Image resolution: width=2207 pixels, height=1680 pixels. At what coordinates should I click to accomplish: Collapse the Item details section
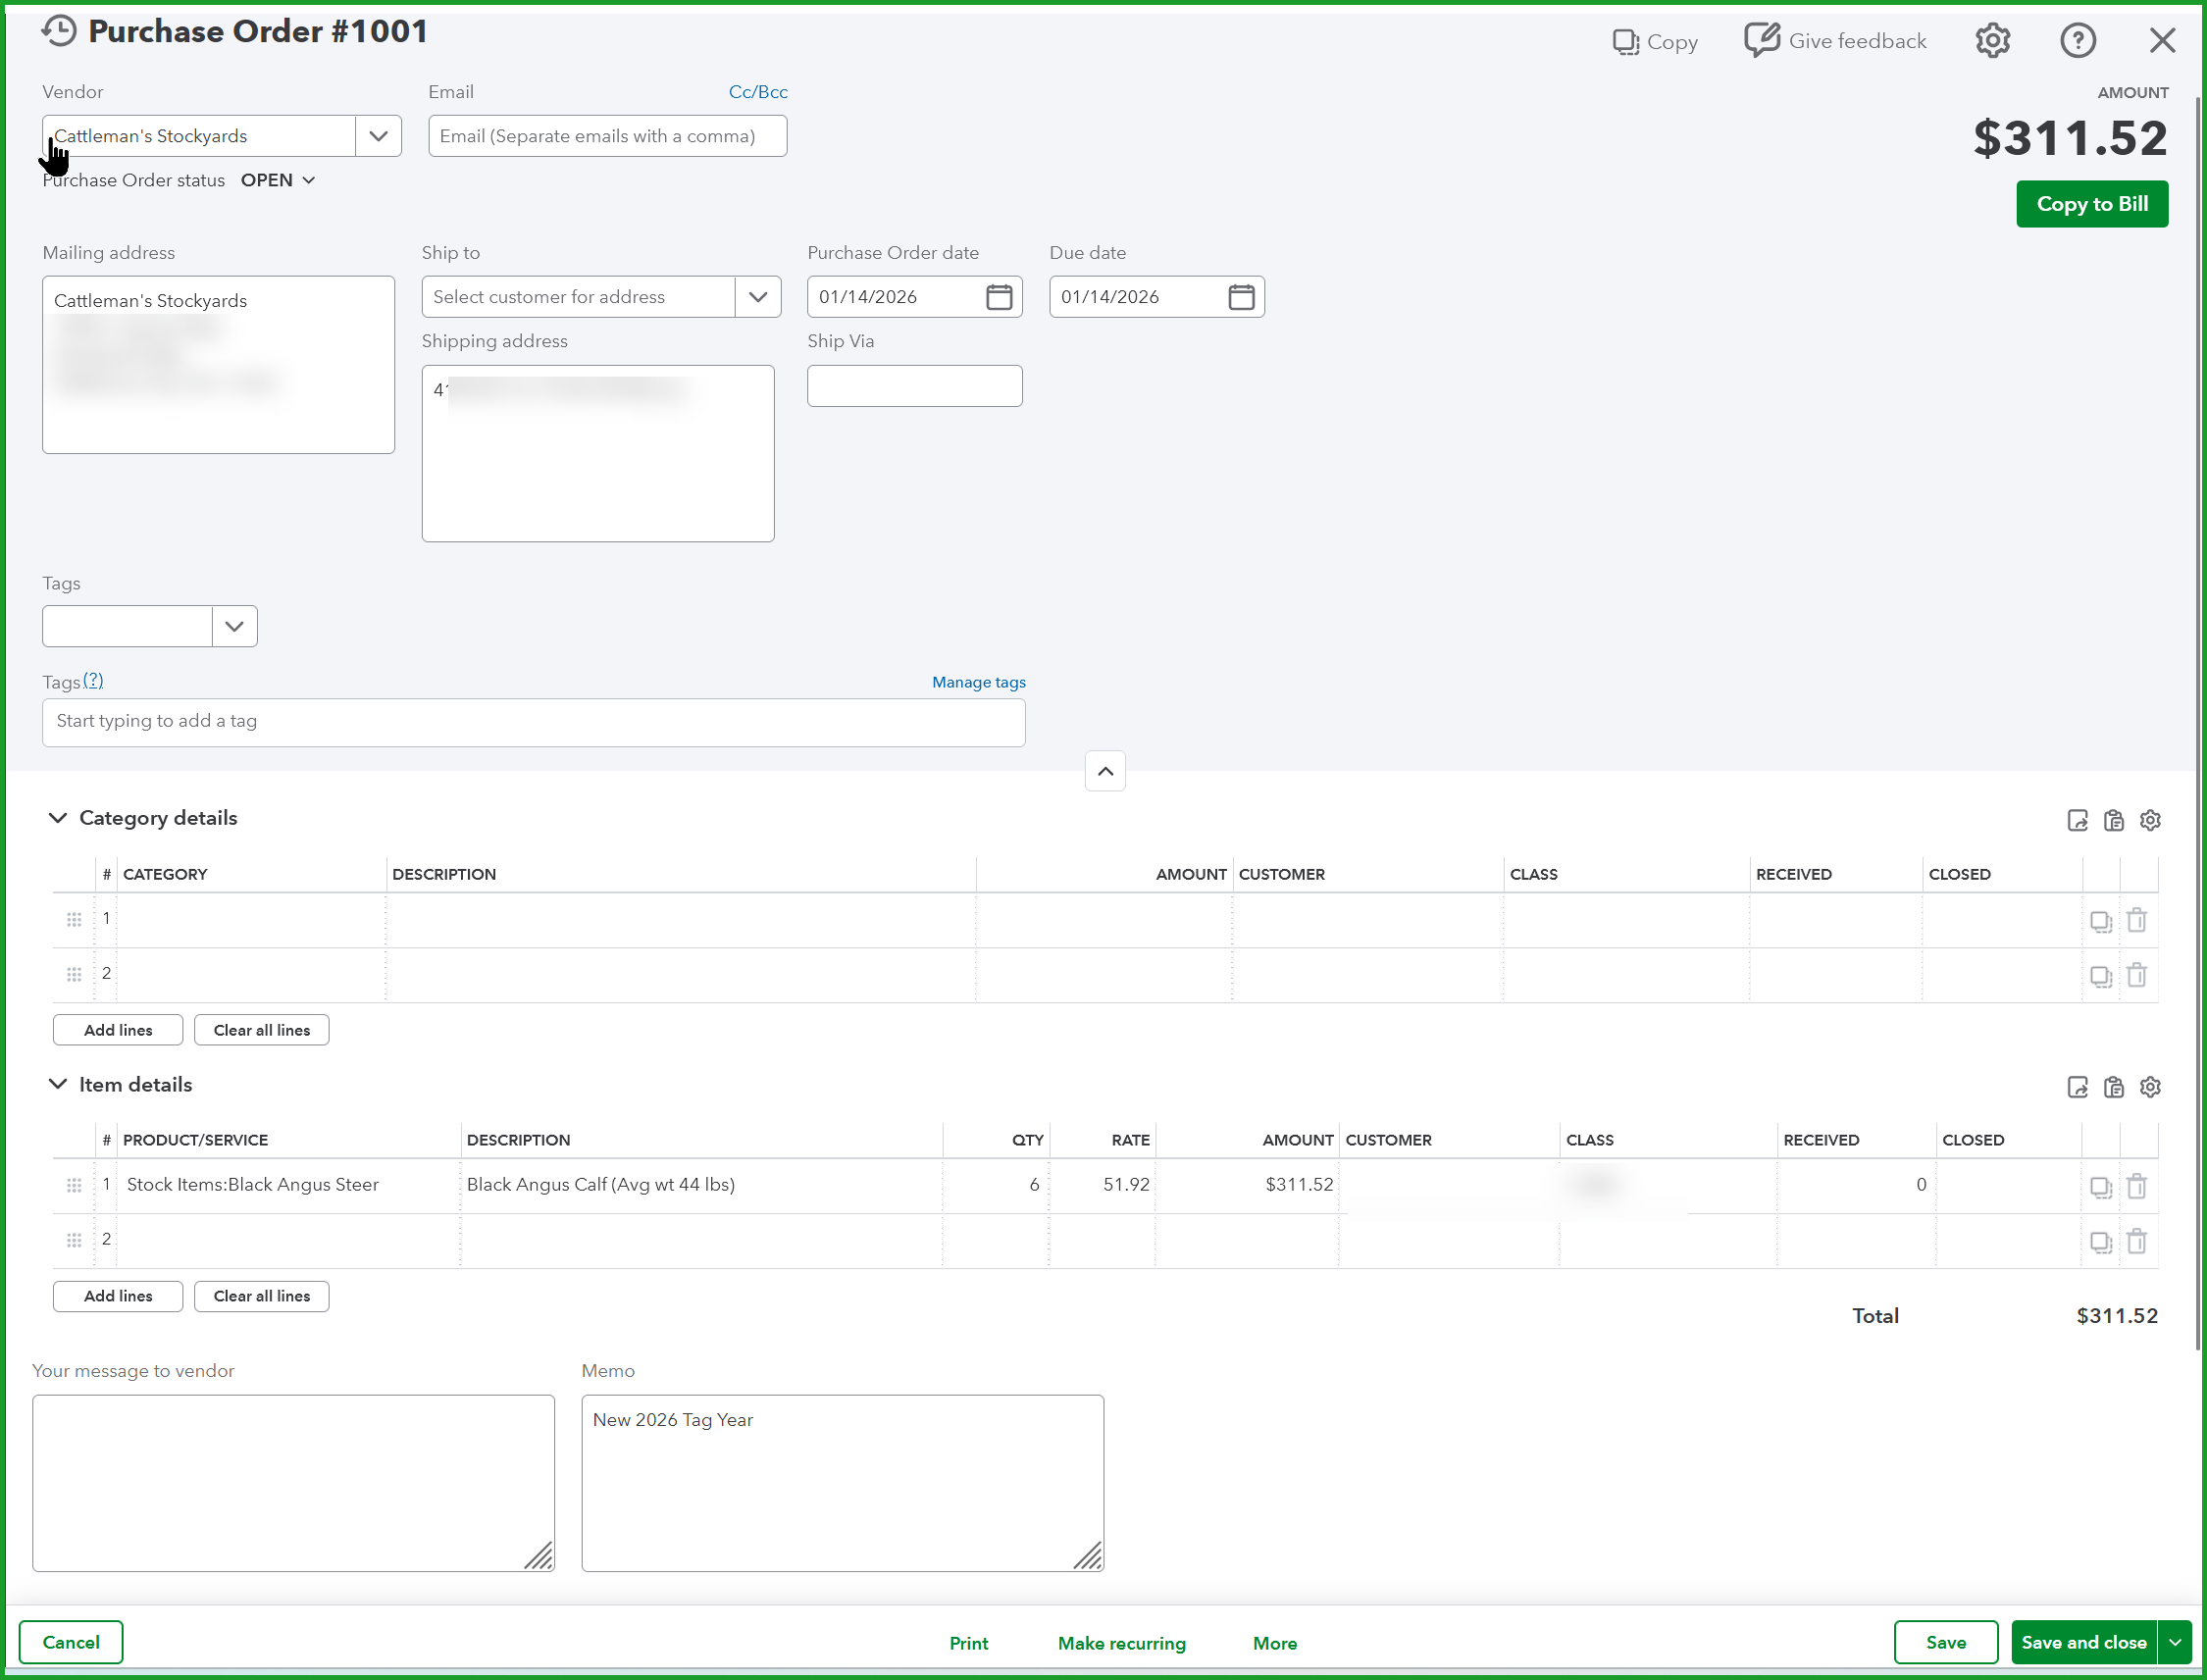[58, 1084]
